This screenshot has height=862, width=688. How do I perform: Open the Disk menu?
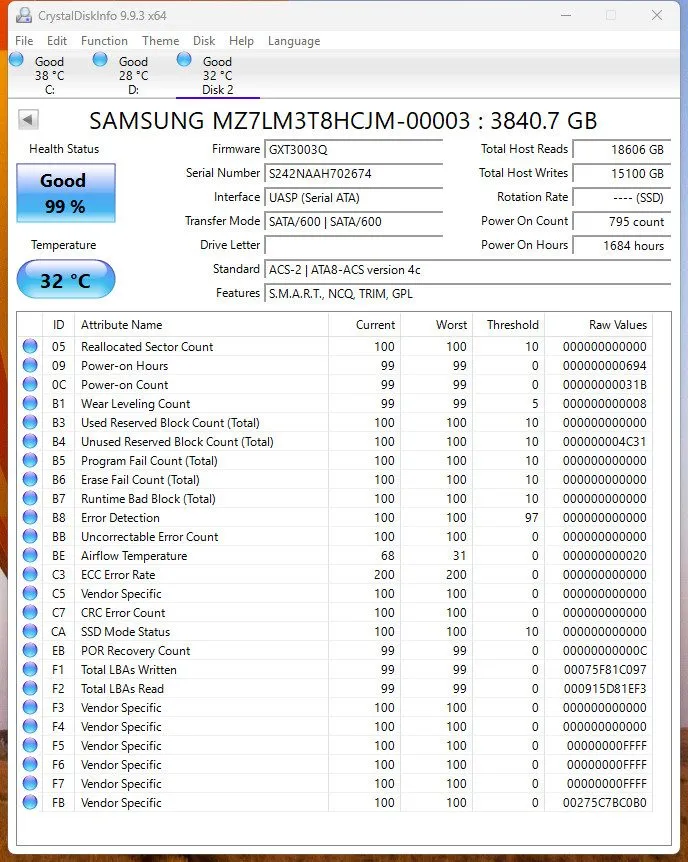(x=204, y=41)
